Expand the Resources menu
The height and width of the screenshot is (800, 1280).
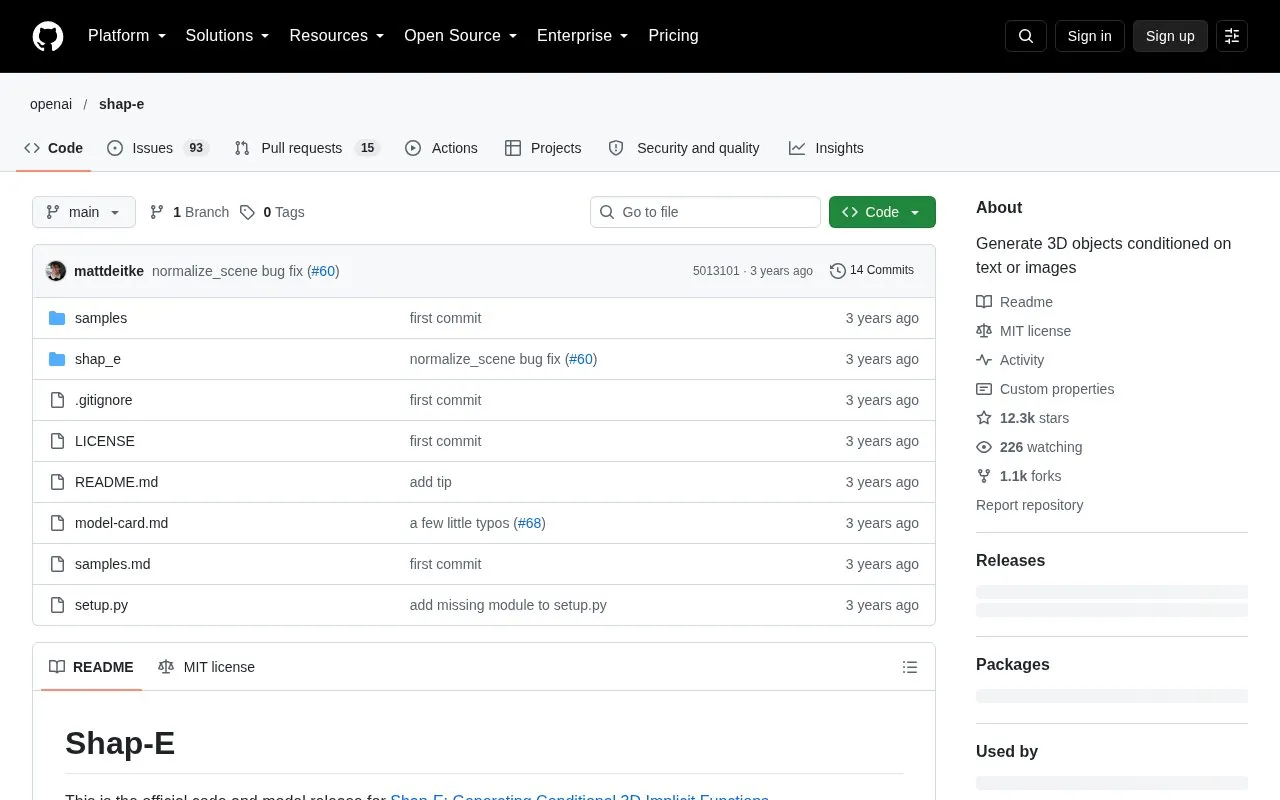tap(337, 36)
